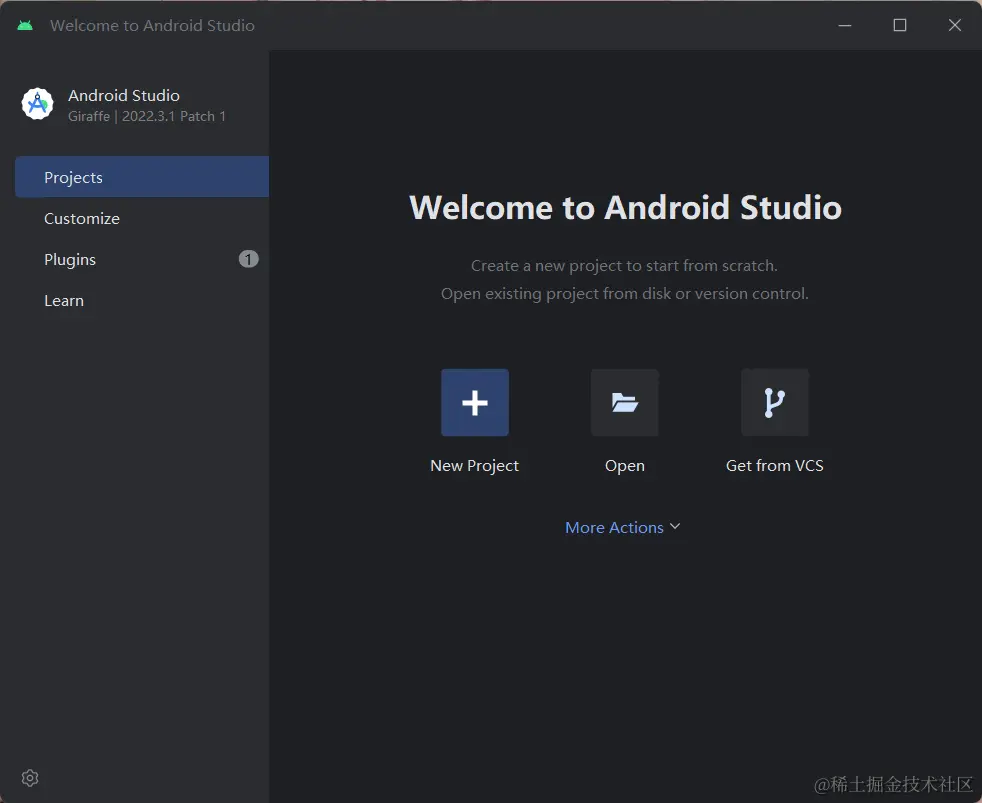
Task: Select the Projects tab
Action: pyautogui.click(x=142, y=177)
